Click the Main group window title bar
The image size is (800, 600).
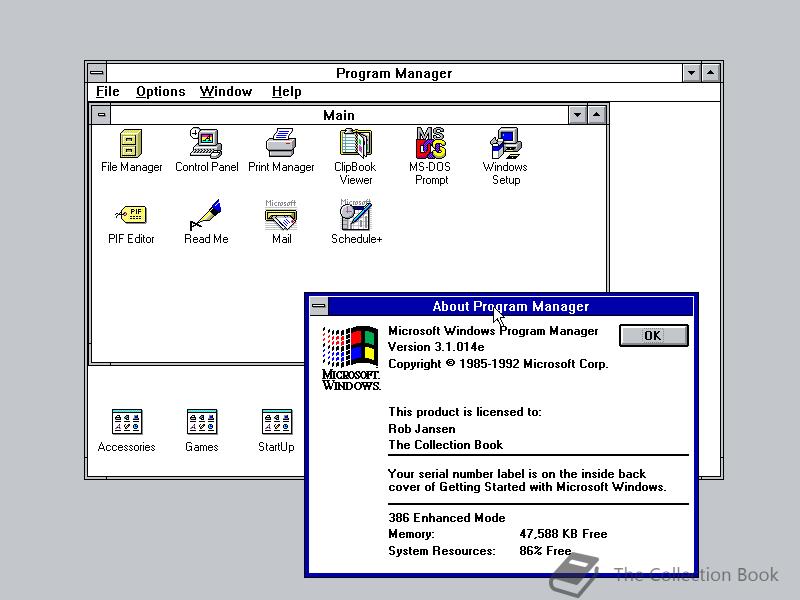pyautogui.click(x=339, y=115)
